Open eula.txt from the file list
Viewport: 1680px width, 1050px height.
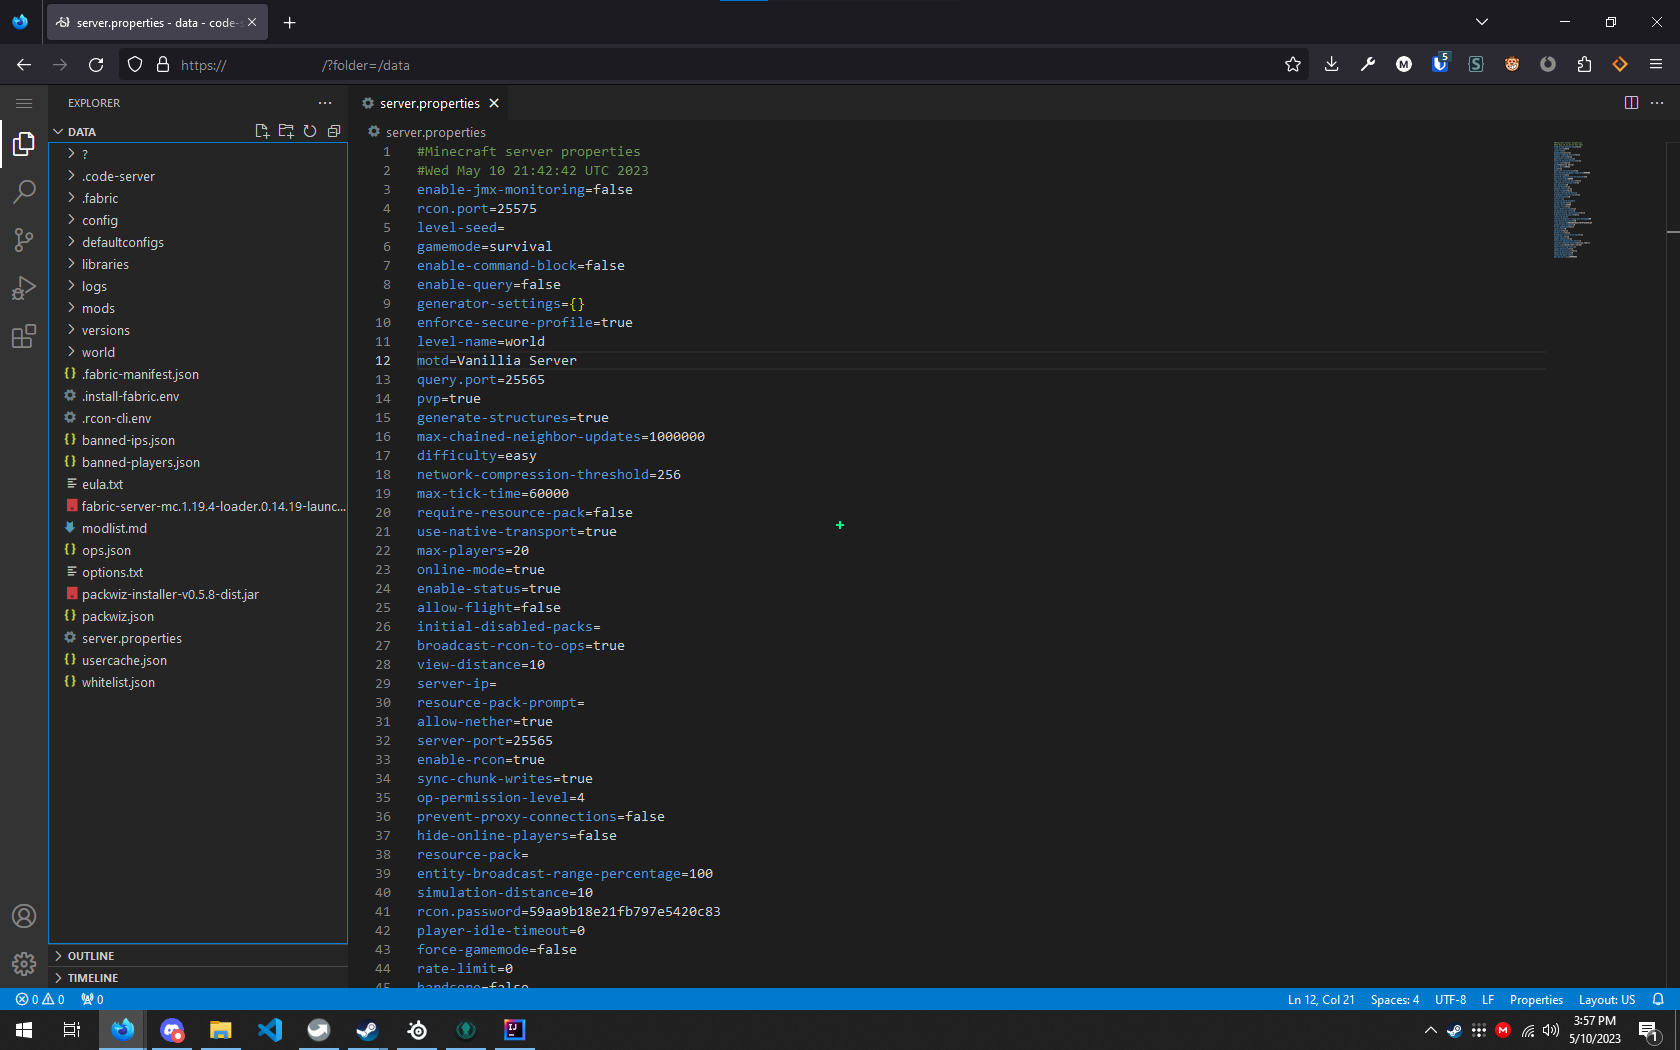click(x=102, y=484)
